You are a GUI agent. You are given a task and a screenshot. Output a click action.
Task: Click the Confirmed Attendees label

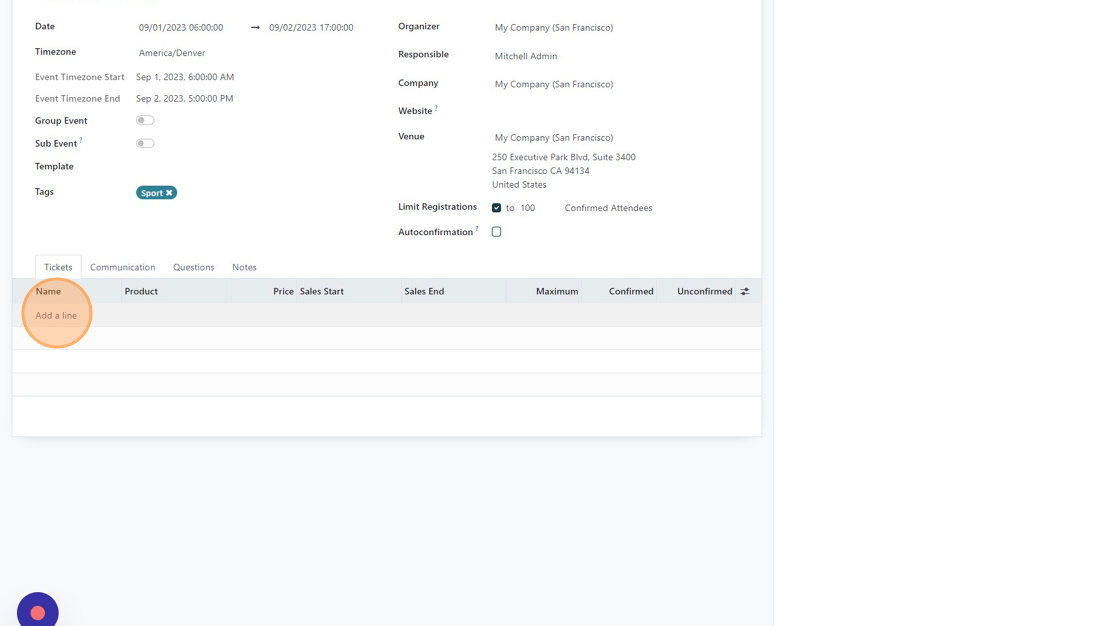click(x=609, y=208)
